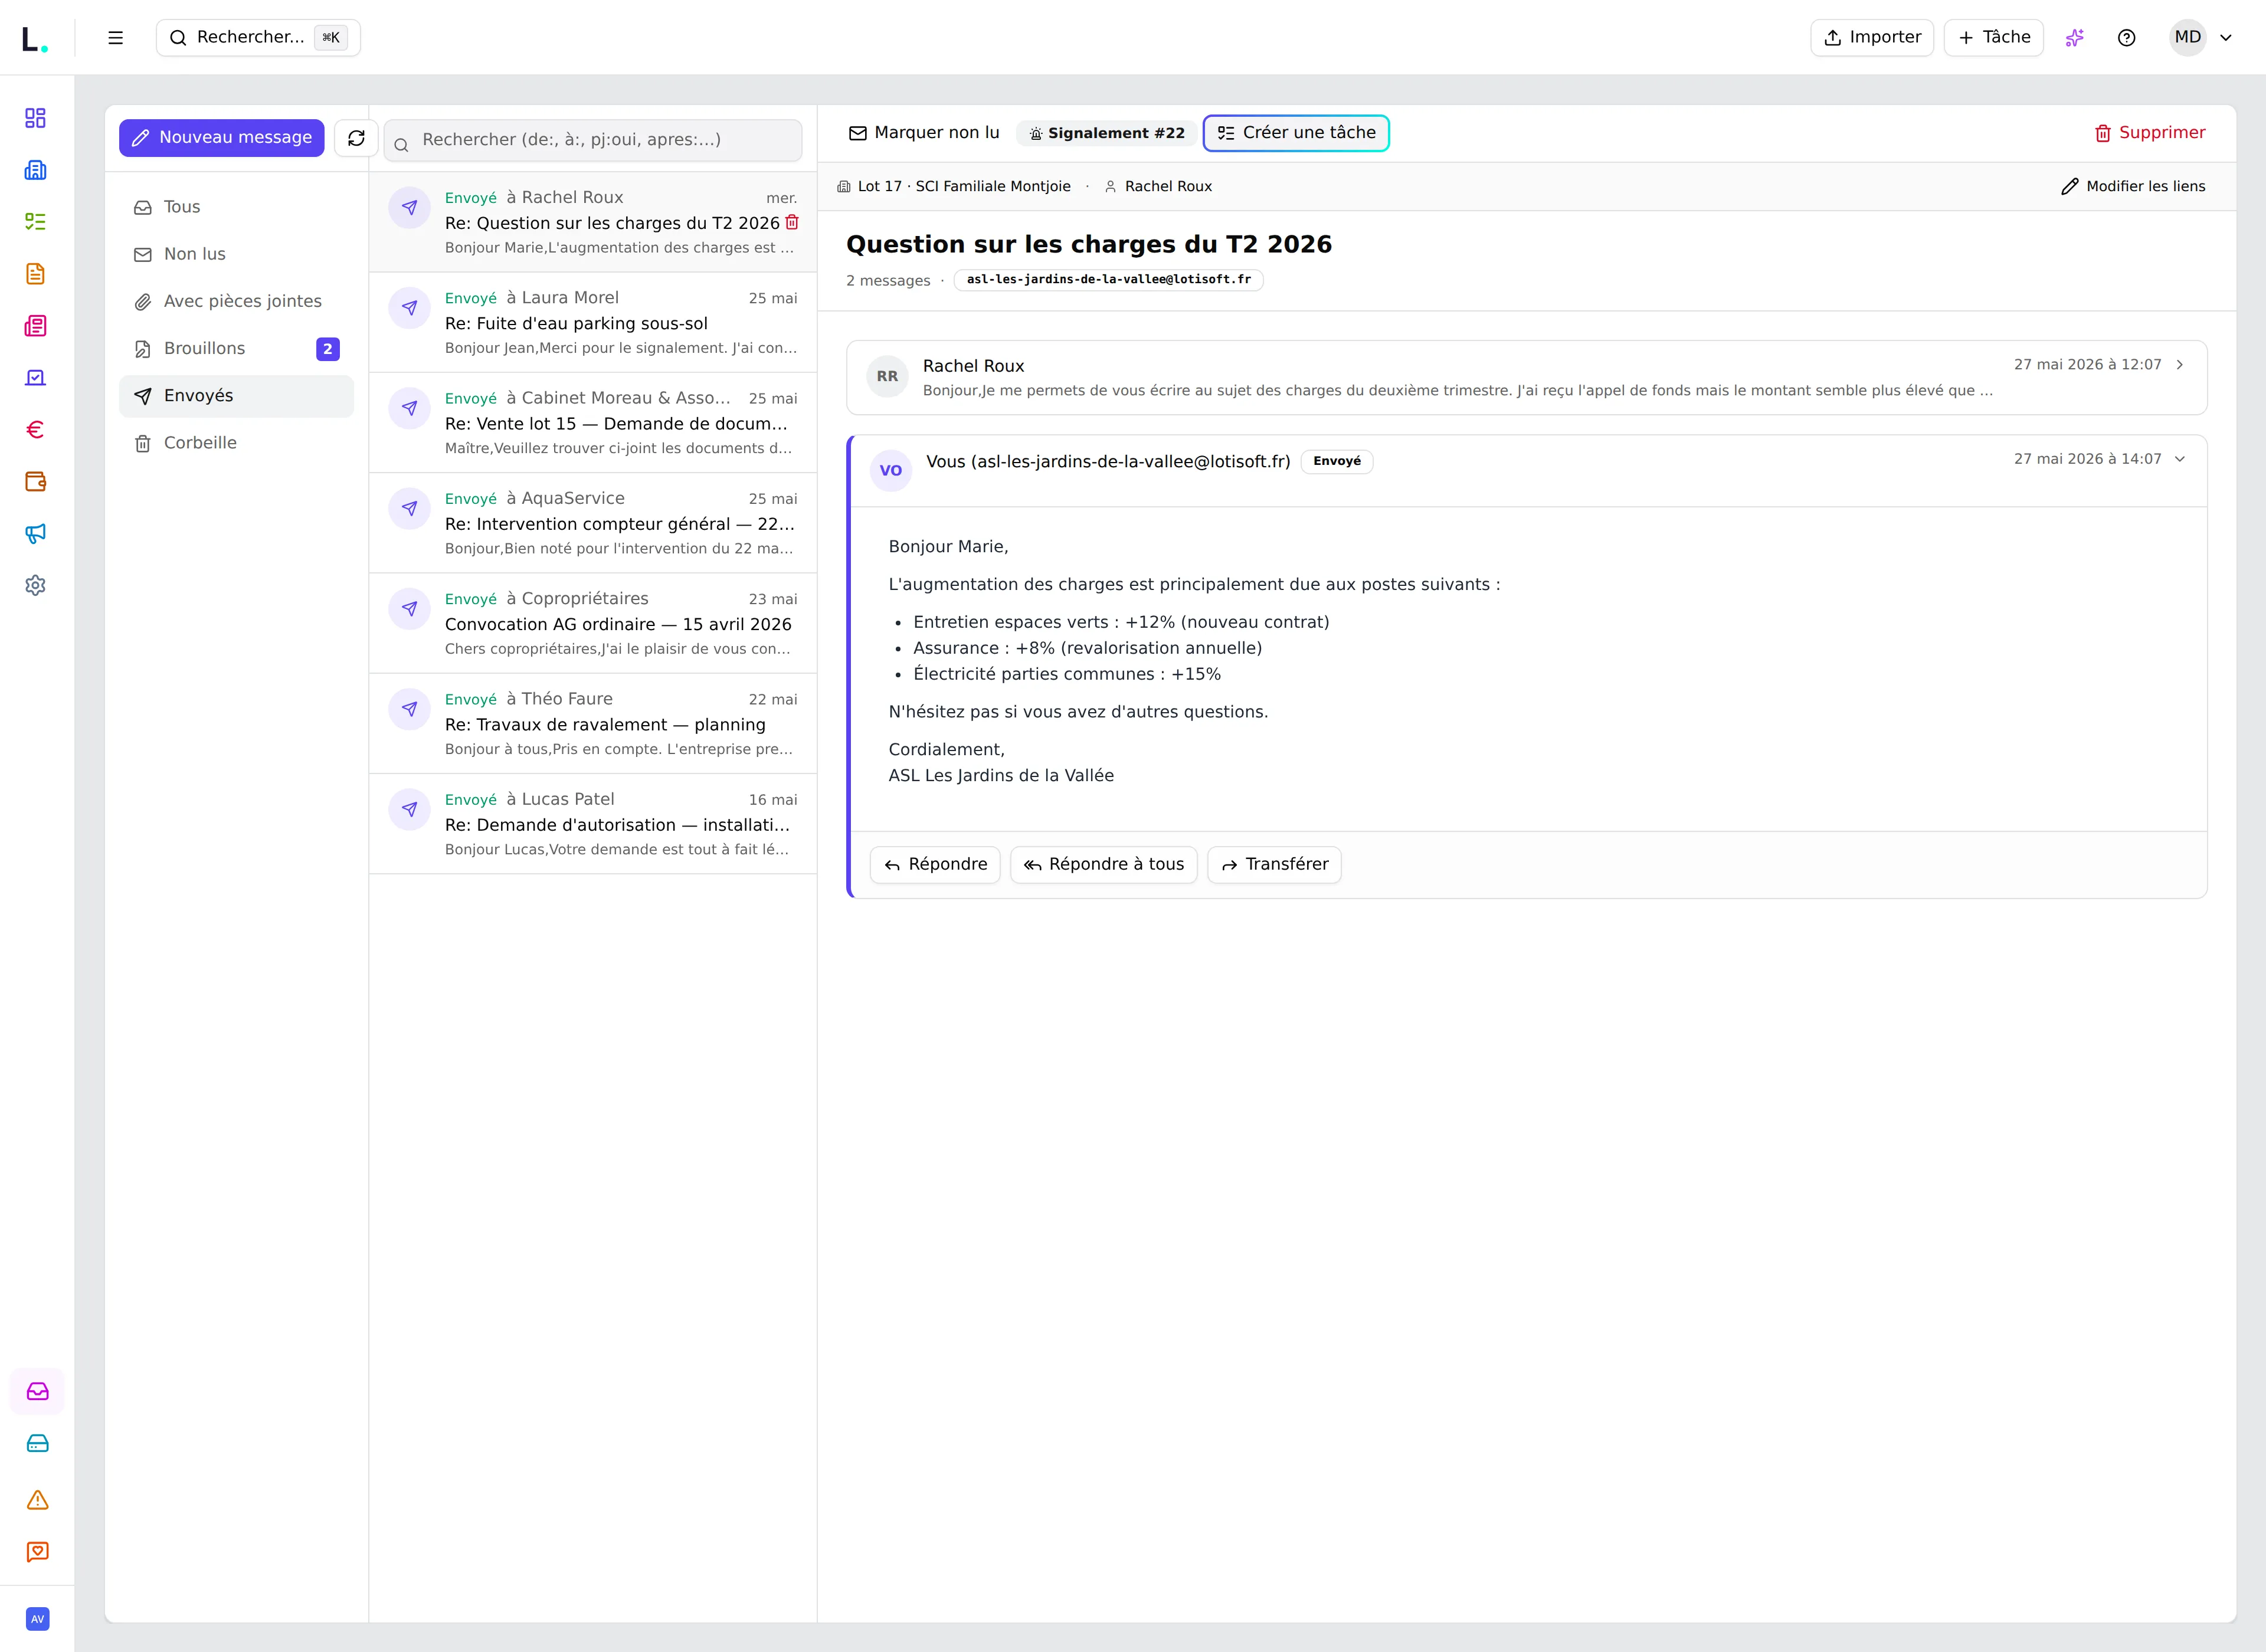Open Signalement #22 badge
2266x1652 pixels.
1106,133
